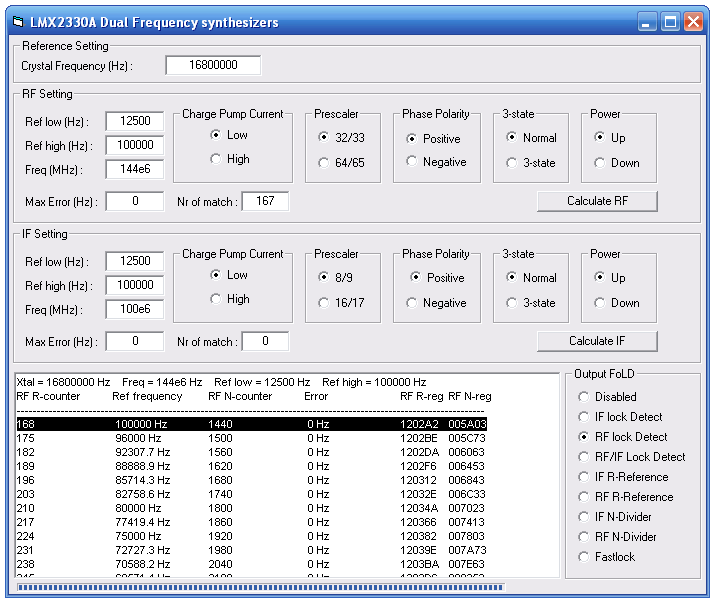Select 3-state option in RF Setting
The width and height of the screenshot is (715, 602).
coord(531,163)
